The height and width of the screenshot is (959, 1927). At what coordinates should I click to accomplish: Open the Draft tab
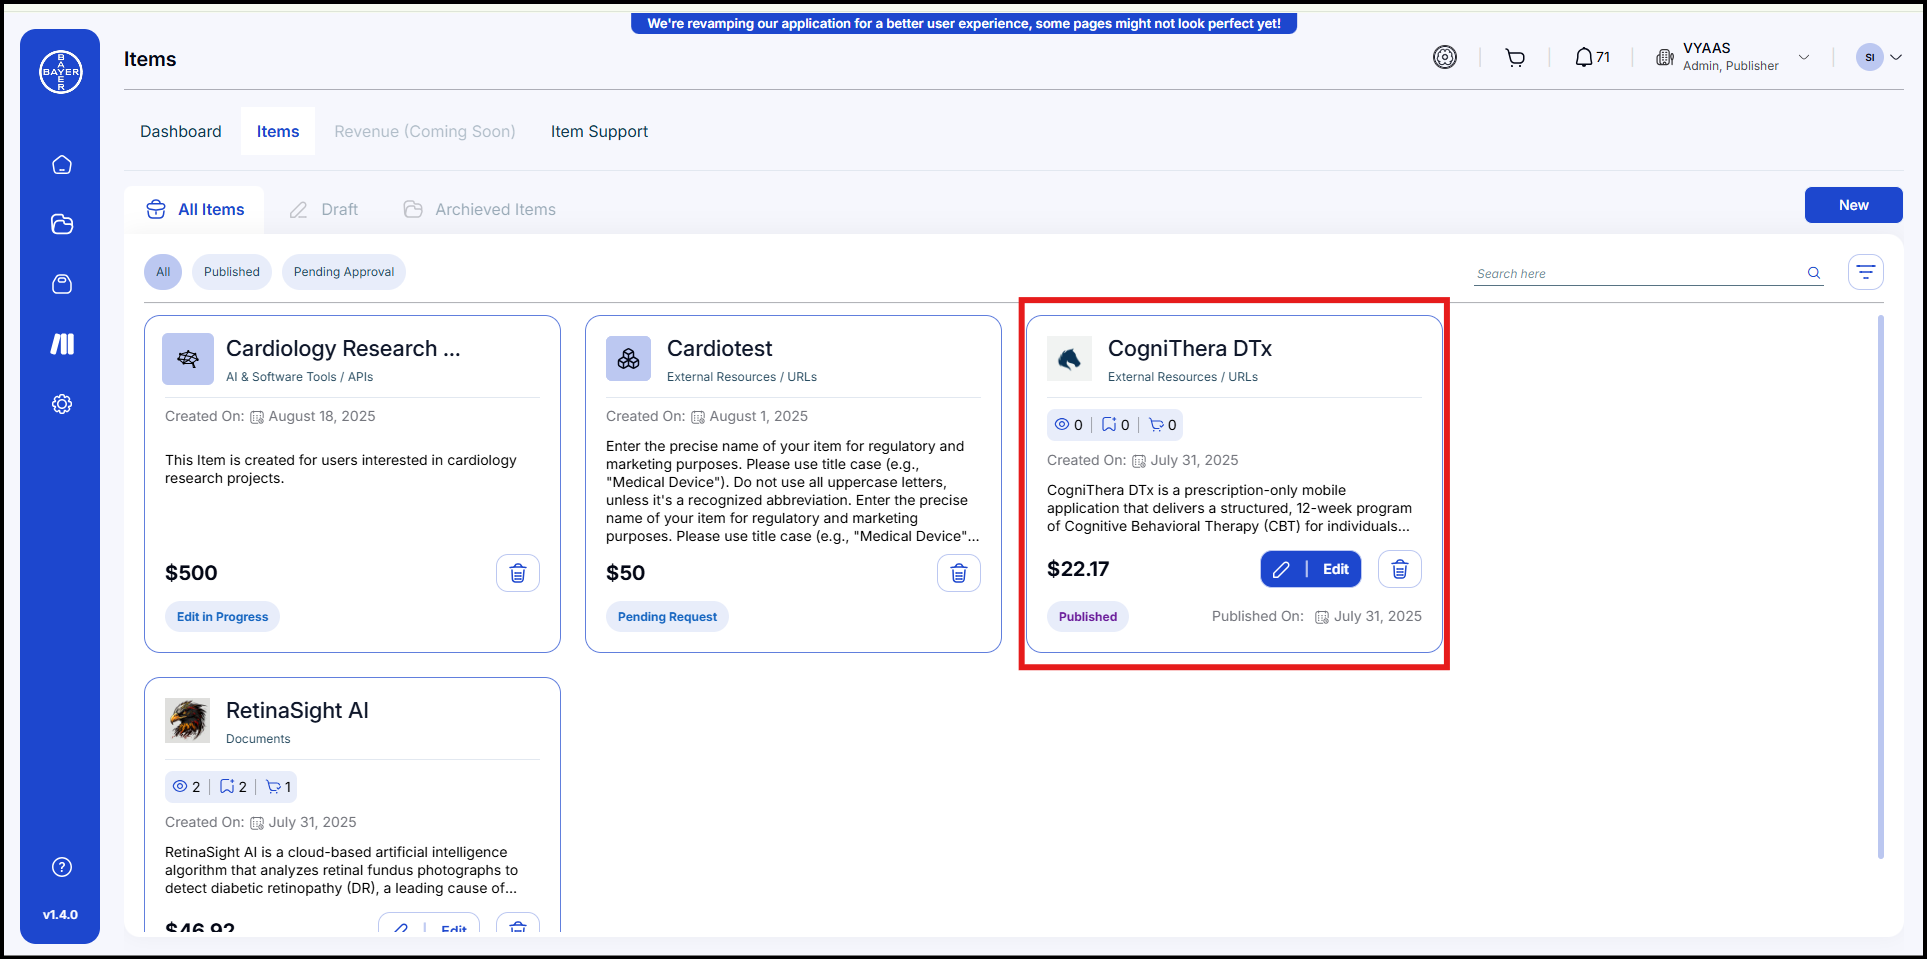324,209
